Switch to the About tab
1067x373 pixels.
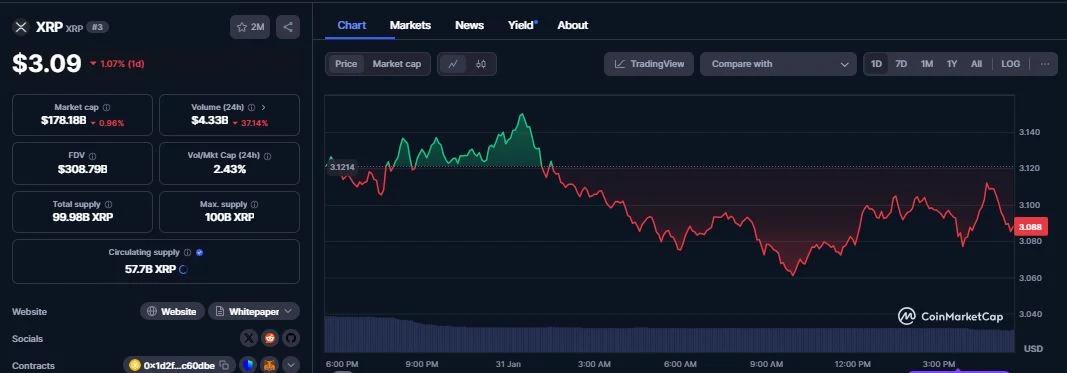(x=572, y=25)
